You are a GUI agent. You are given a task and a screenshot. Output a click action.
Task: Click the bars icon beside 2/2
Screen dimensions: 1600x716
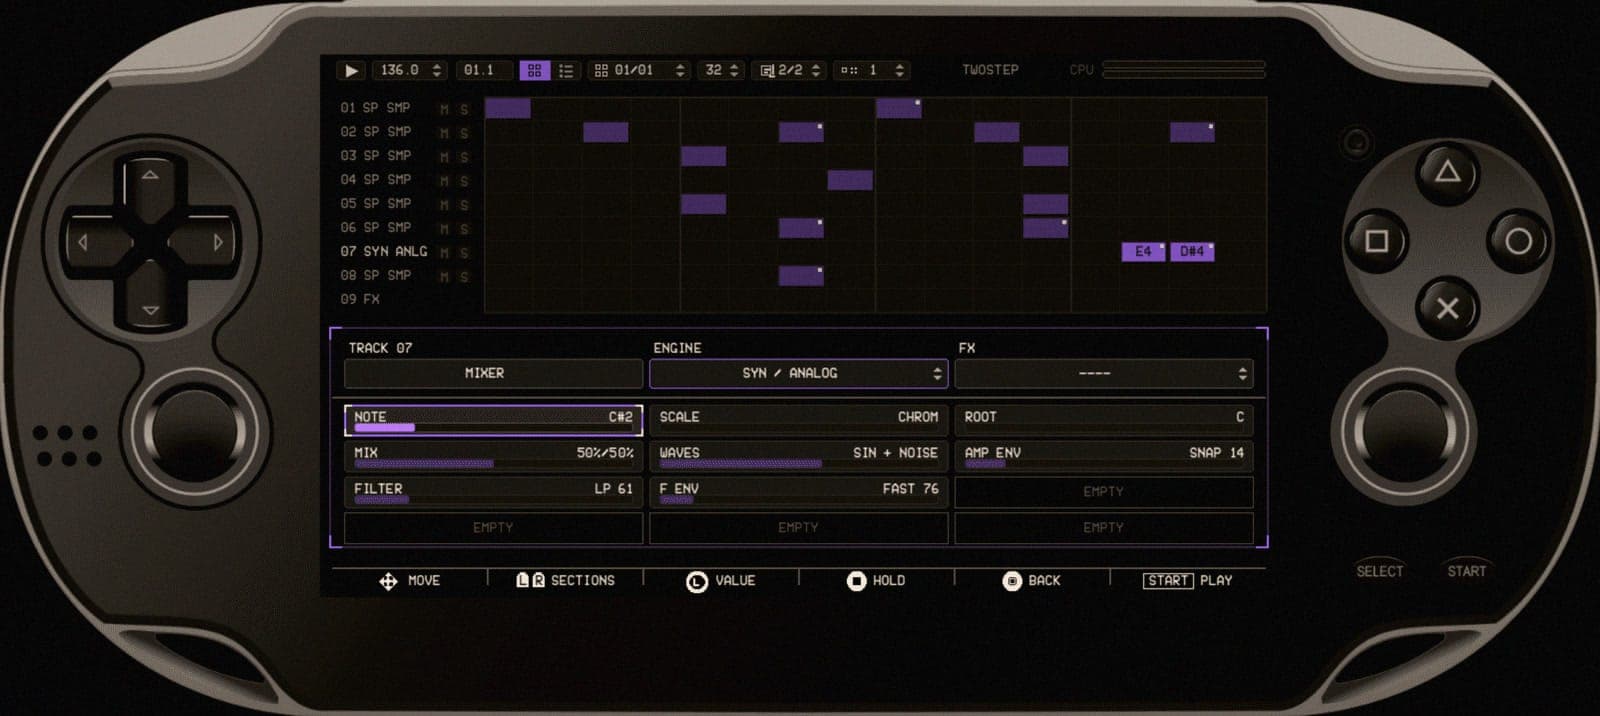click(x=767, y=70)
